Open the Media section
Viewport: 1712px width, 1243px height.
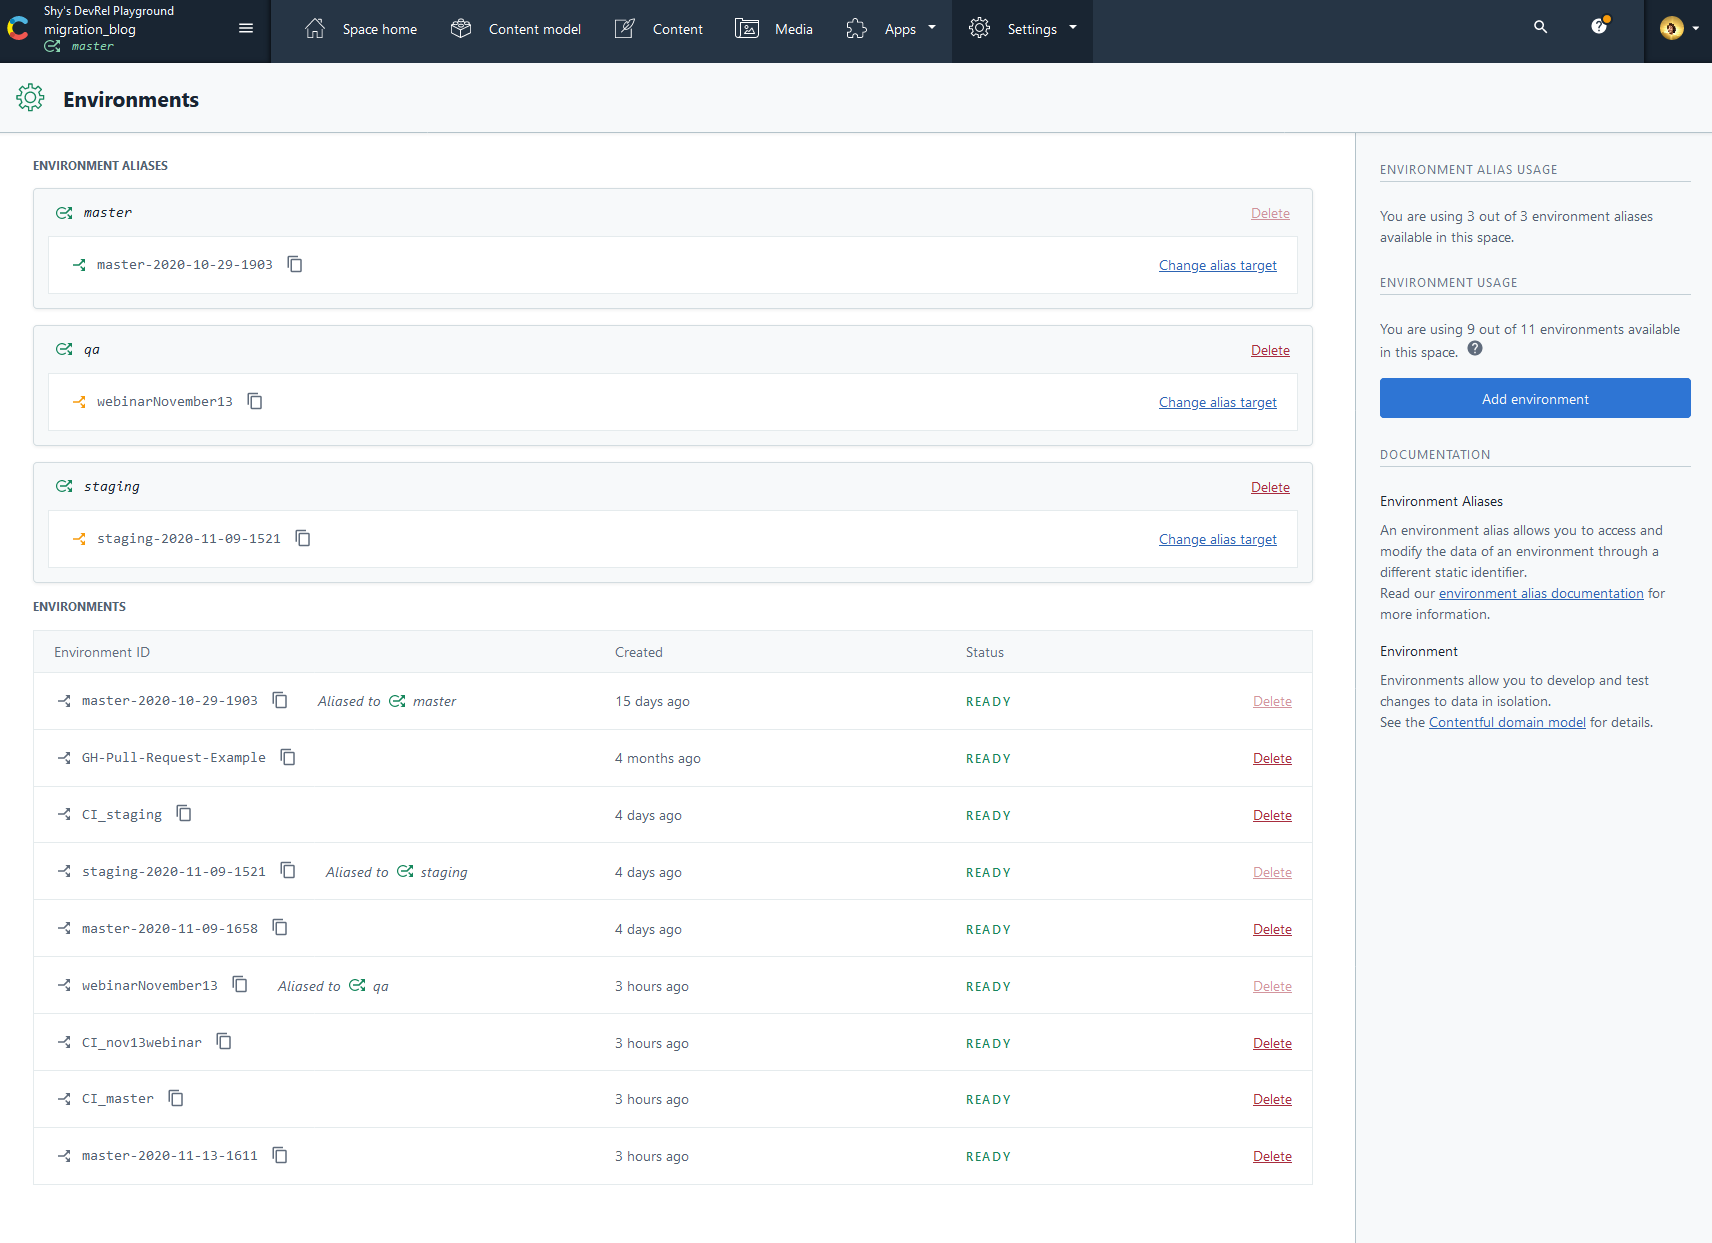(x=774, y=29)
